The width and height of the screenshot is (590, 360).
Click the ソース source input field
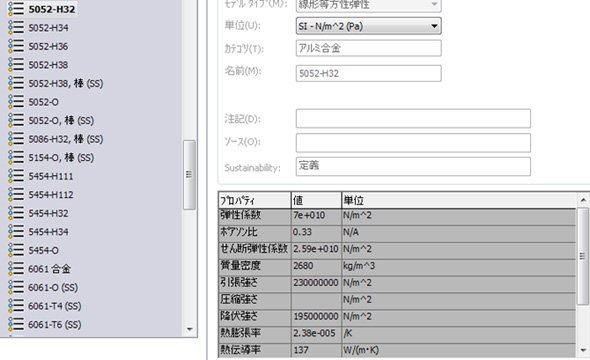(413, 143)
